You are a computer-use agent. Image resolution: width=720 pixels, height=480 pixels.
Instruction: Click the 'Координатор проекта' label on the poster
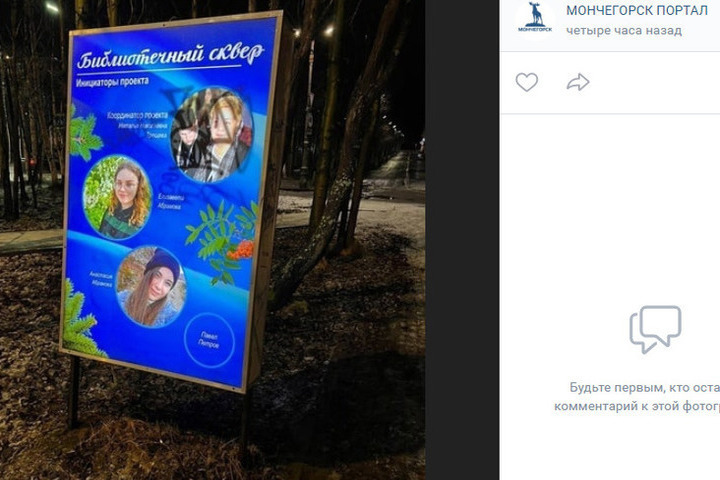(x=137, y=115)
